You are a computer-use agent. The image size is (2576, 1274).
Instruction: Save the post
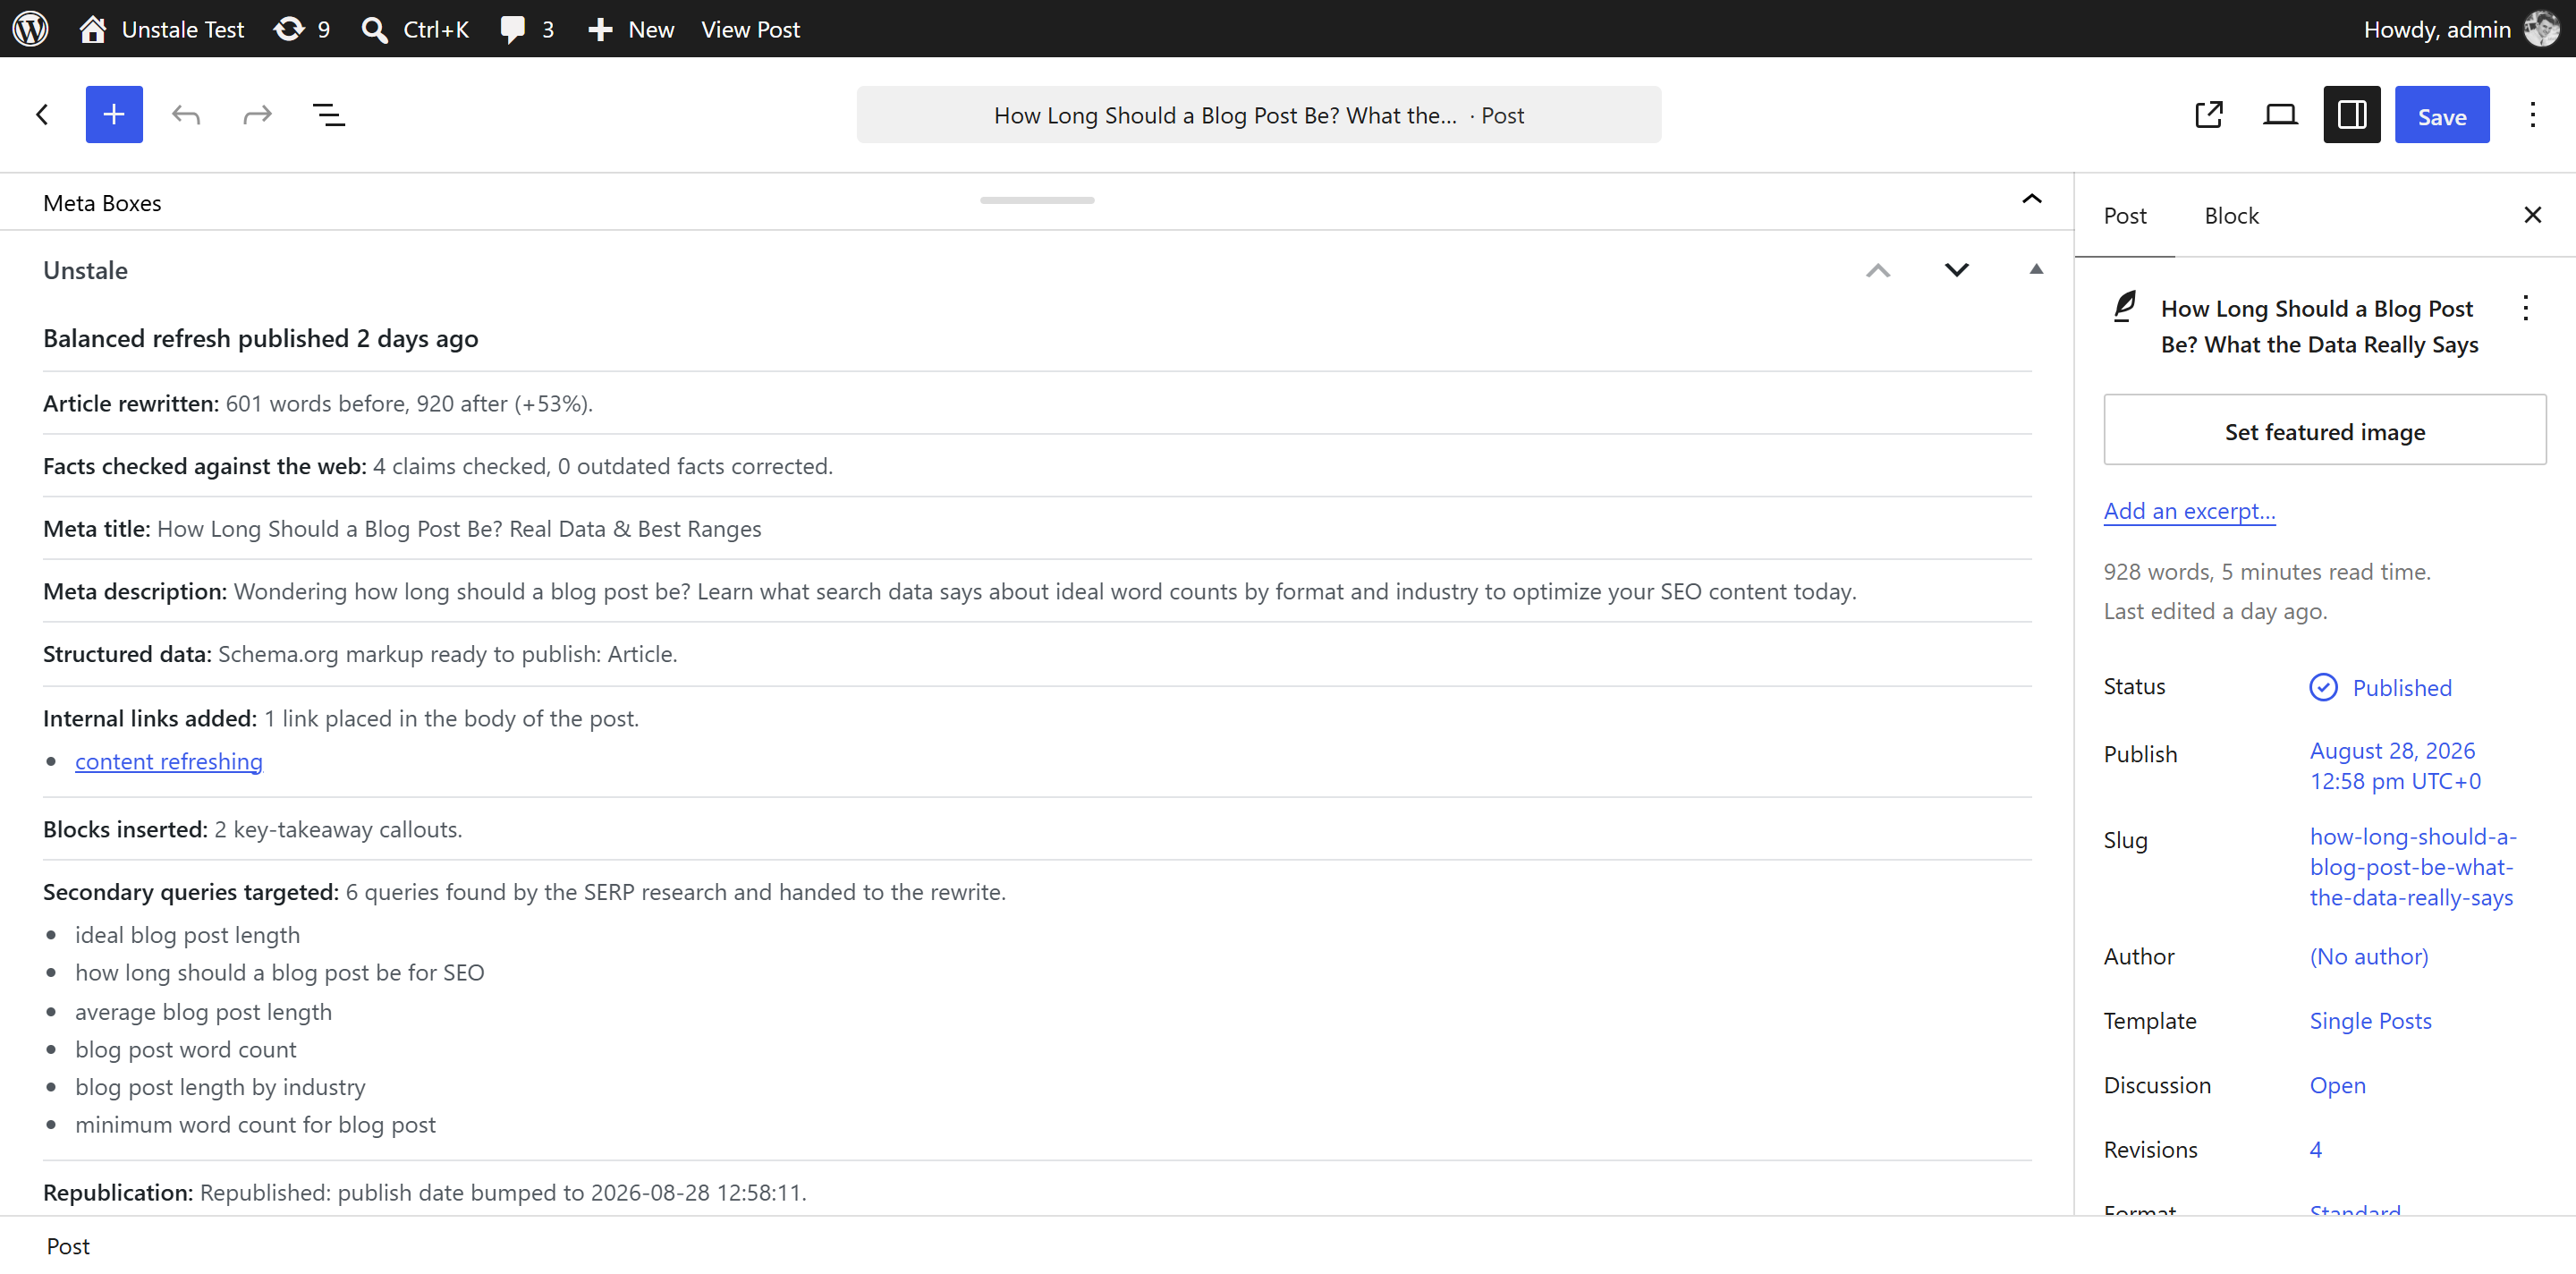tap(2441, 115)
